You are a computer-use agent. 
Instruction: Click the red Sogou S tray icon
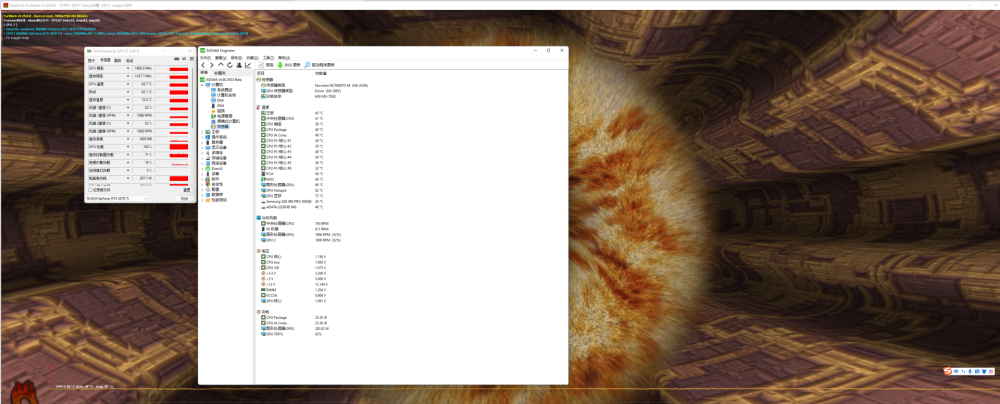(950, 371)
